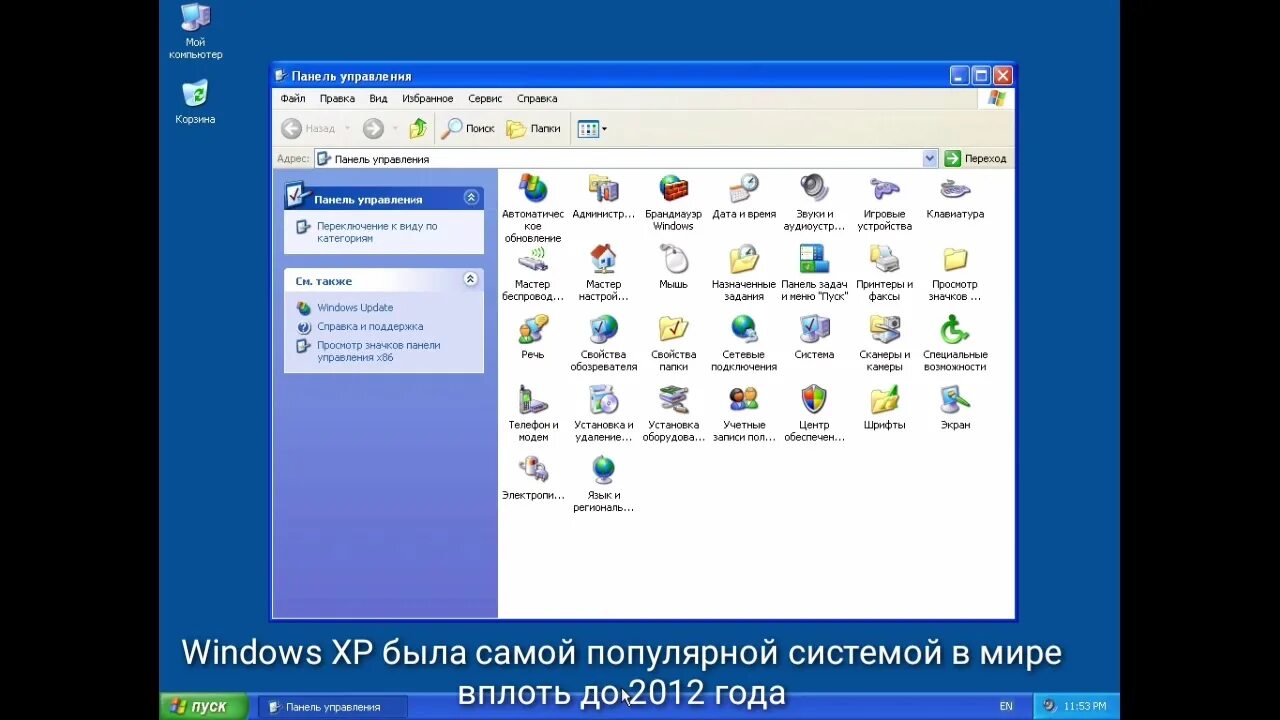This screenshot has height=720, width=1280.
Task: Open Сканеры и камеры icon
Action: coord(885,329)
